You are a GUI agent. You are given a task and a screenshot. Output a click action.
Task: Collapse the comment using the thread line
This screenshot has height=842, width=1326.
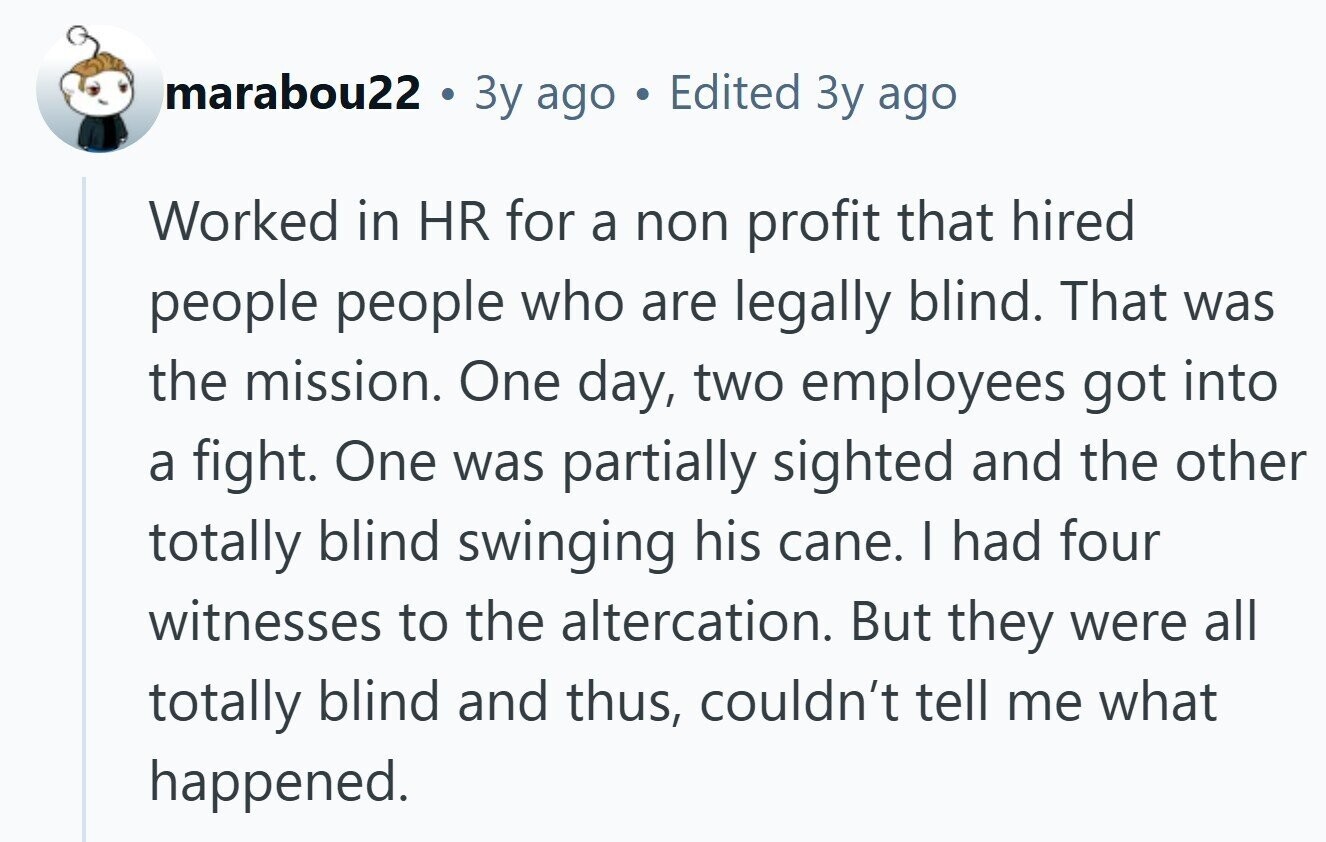[x=84, y=500]
